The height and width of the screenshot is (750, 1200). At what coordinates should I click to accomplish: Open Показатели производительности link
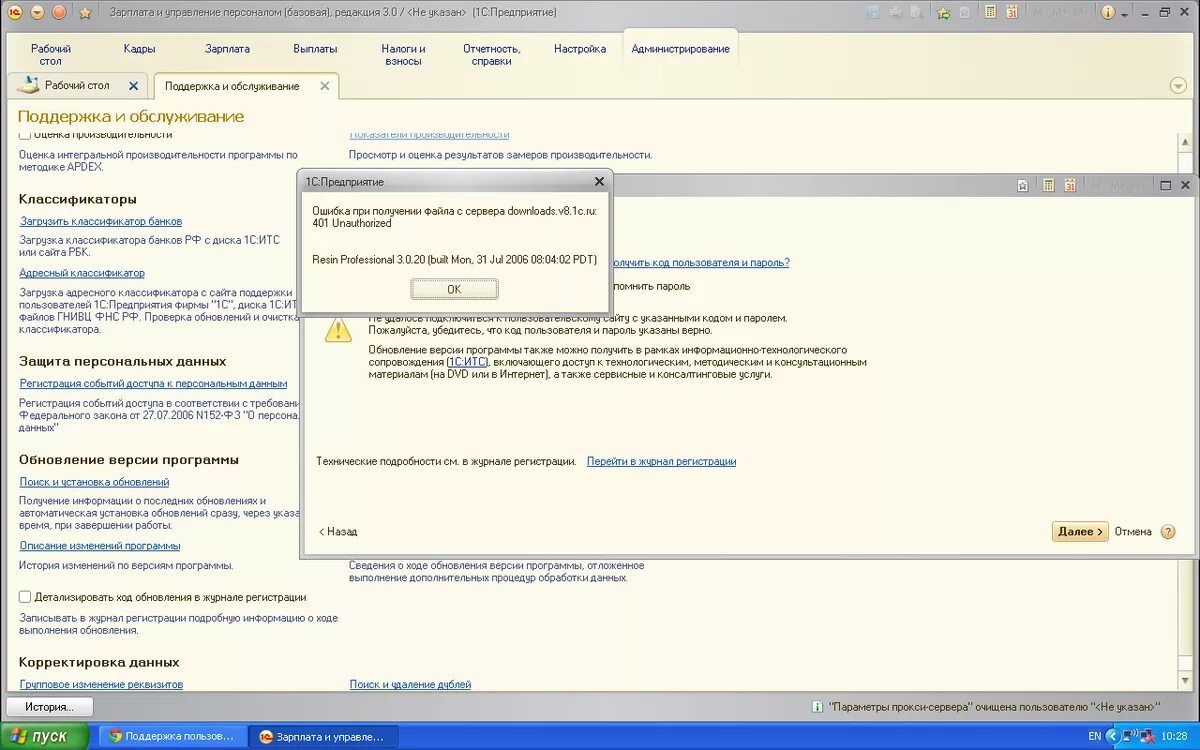pyautogui.click(x=429, y=134)
